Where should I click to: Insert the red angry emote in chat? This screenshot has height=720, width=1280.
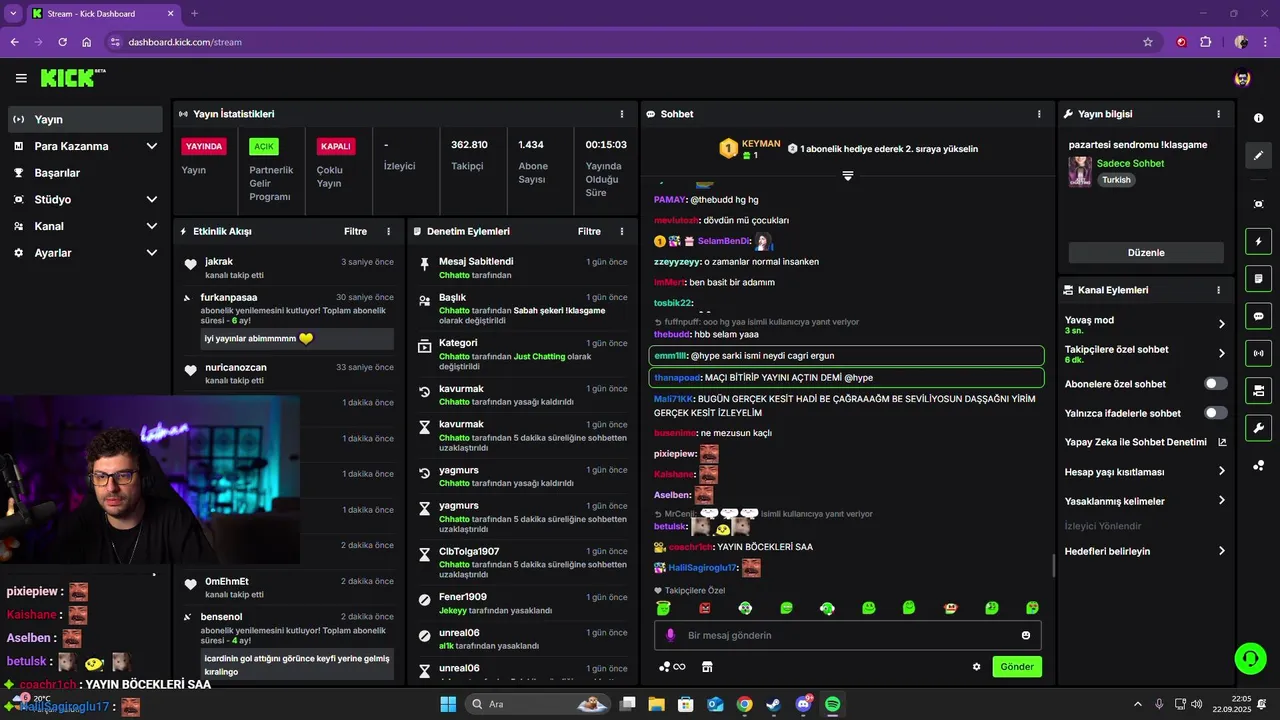click(705, 608)
